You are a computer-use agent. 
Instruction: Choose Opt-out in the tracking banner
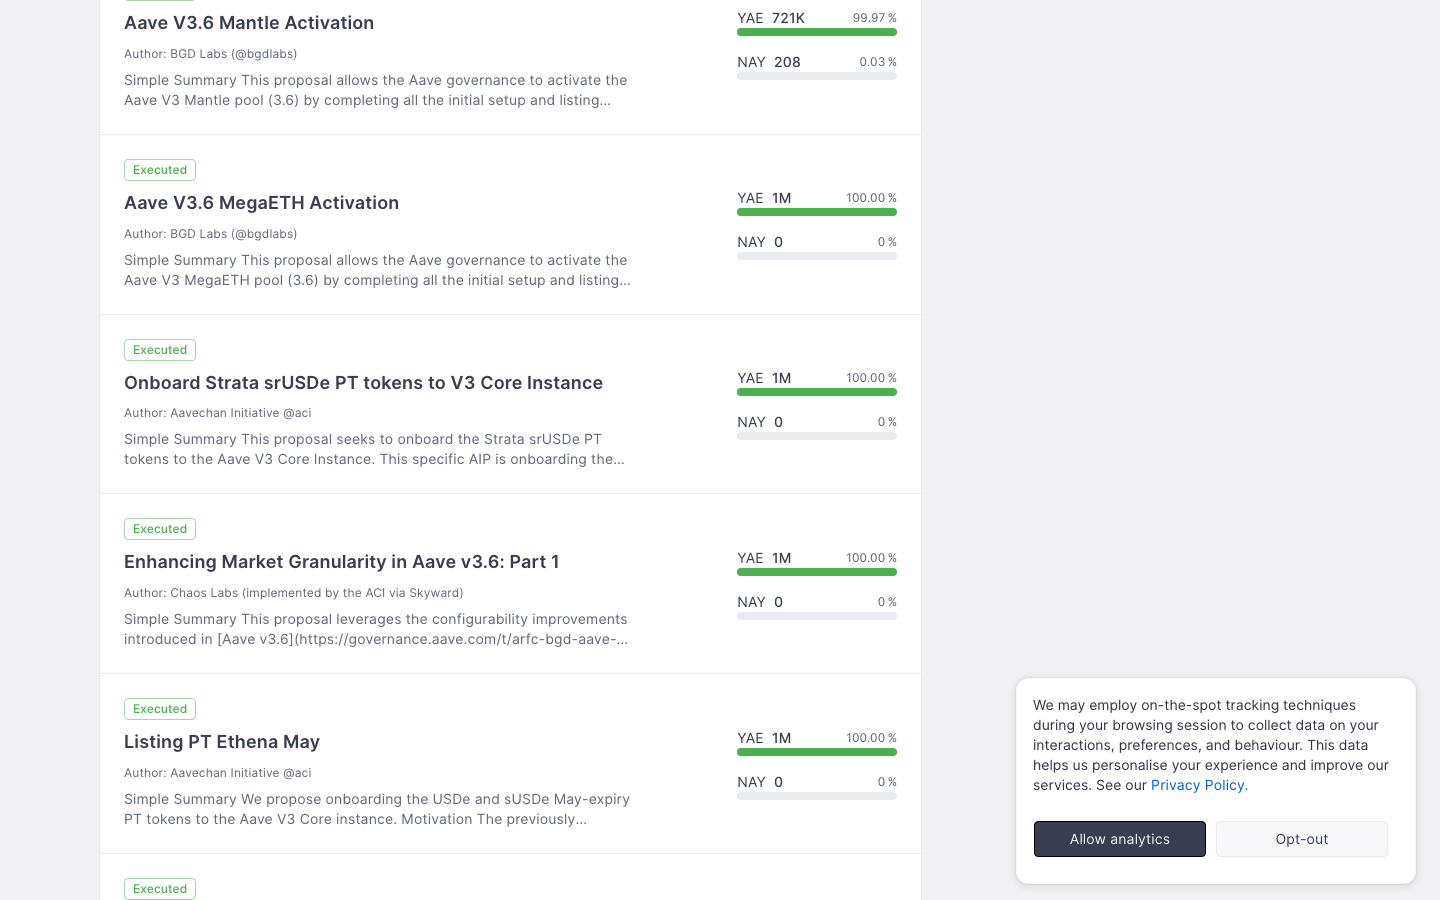(1301, 839)
